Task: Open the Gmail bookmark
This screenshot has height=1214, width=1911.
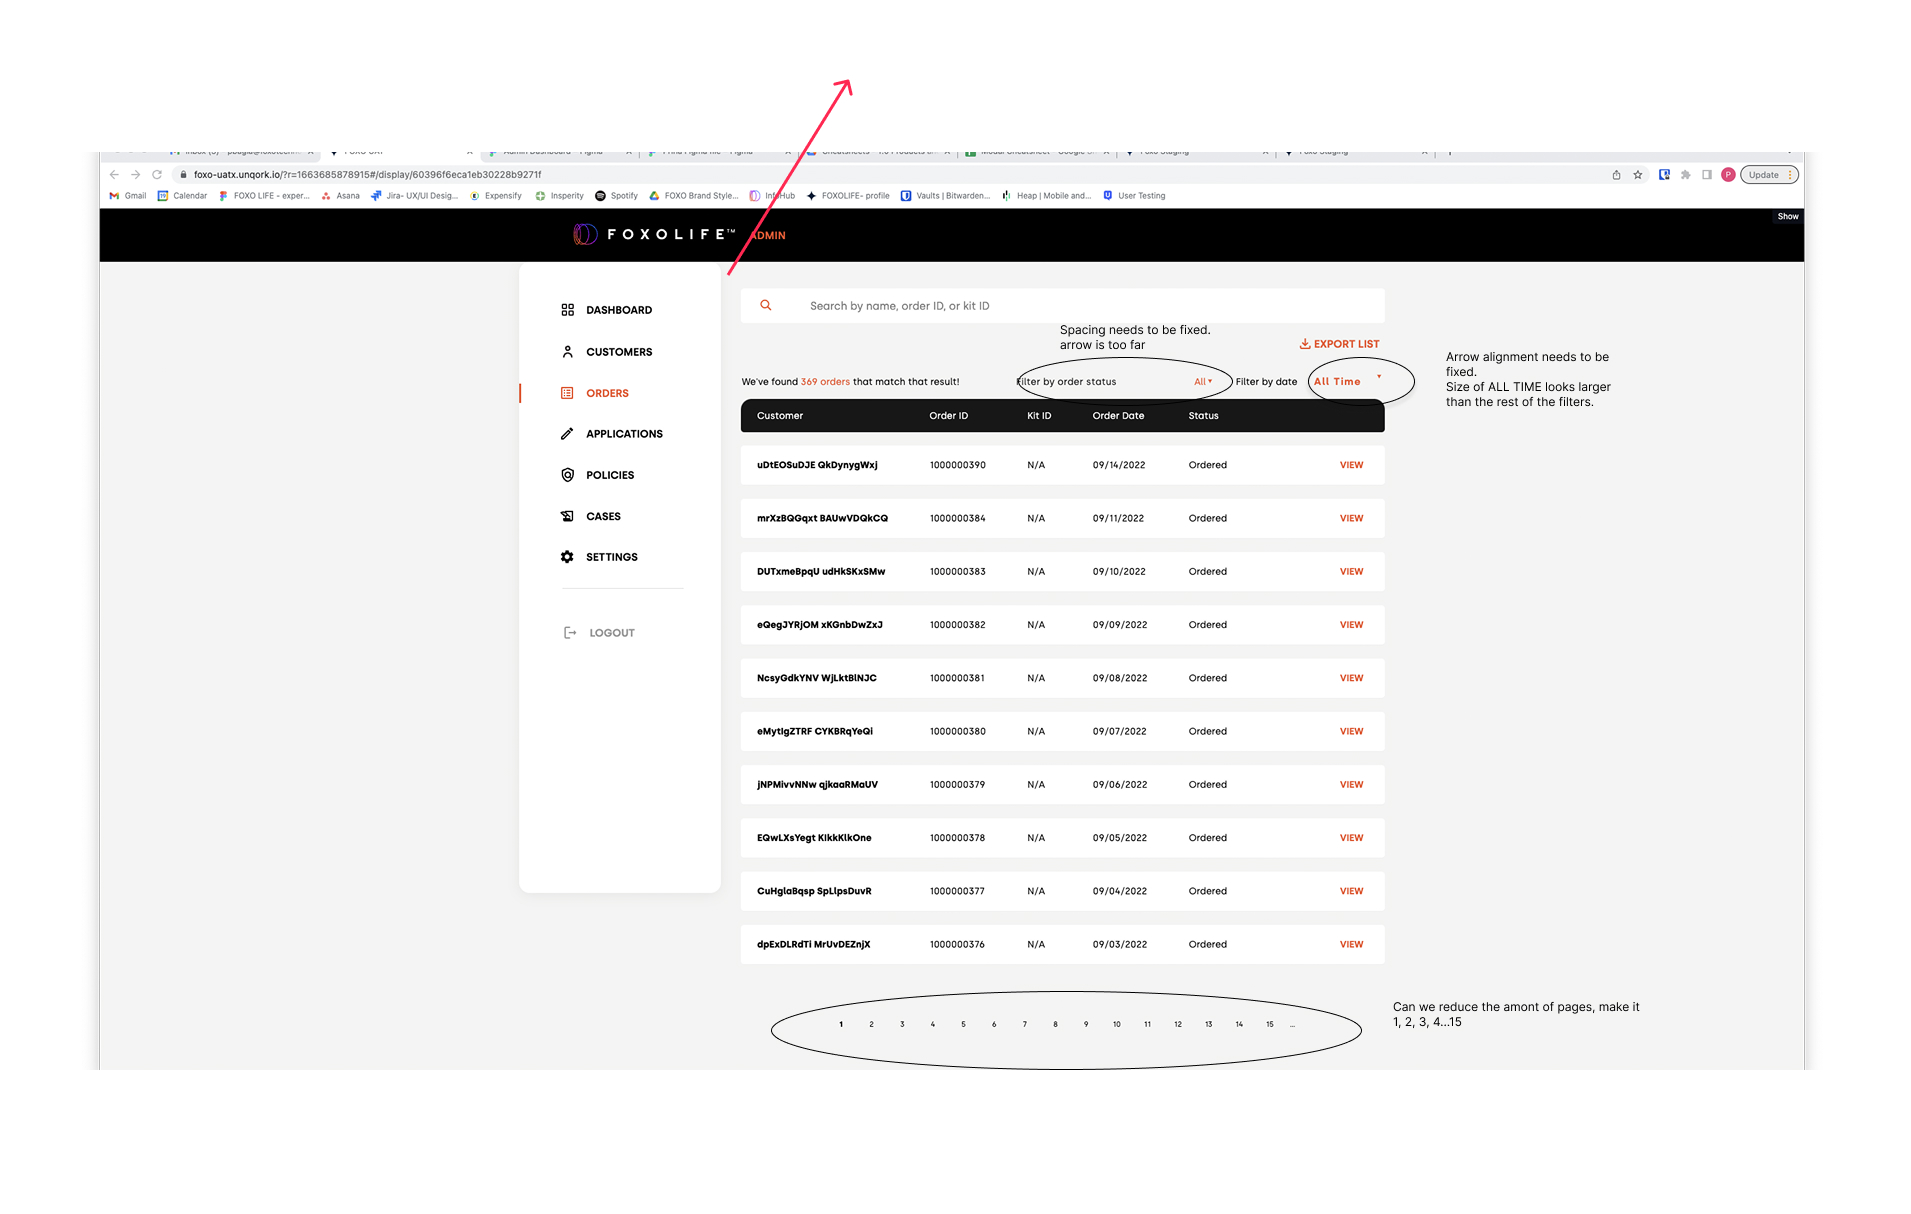Action: point(128,196)
